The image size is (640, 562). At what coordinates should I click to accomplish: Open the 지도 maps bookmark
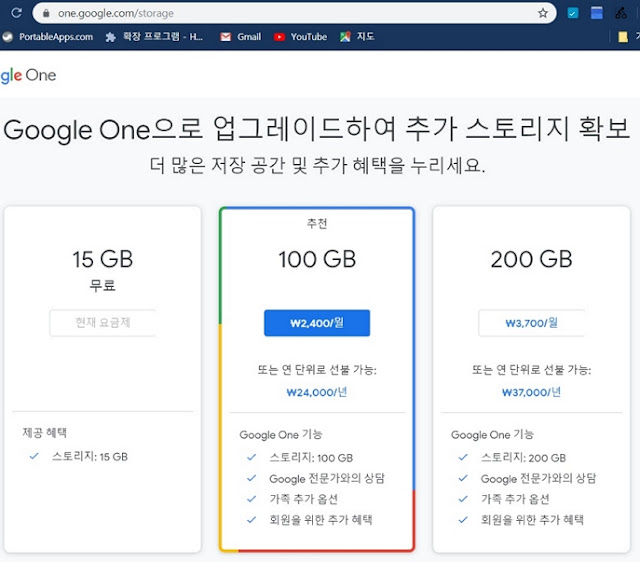coord(357,37)
